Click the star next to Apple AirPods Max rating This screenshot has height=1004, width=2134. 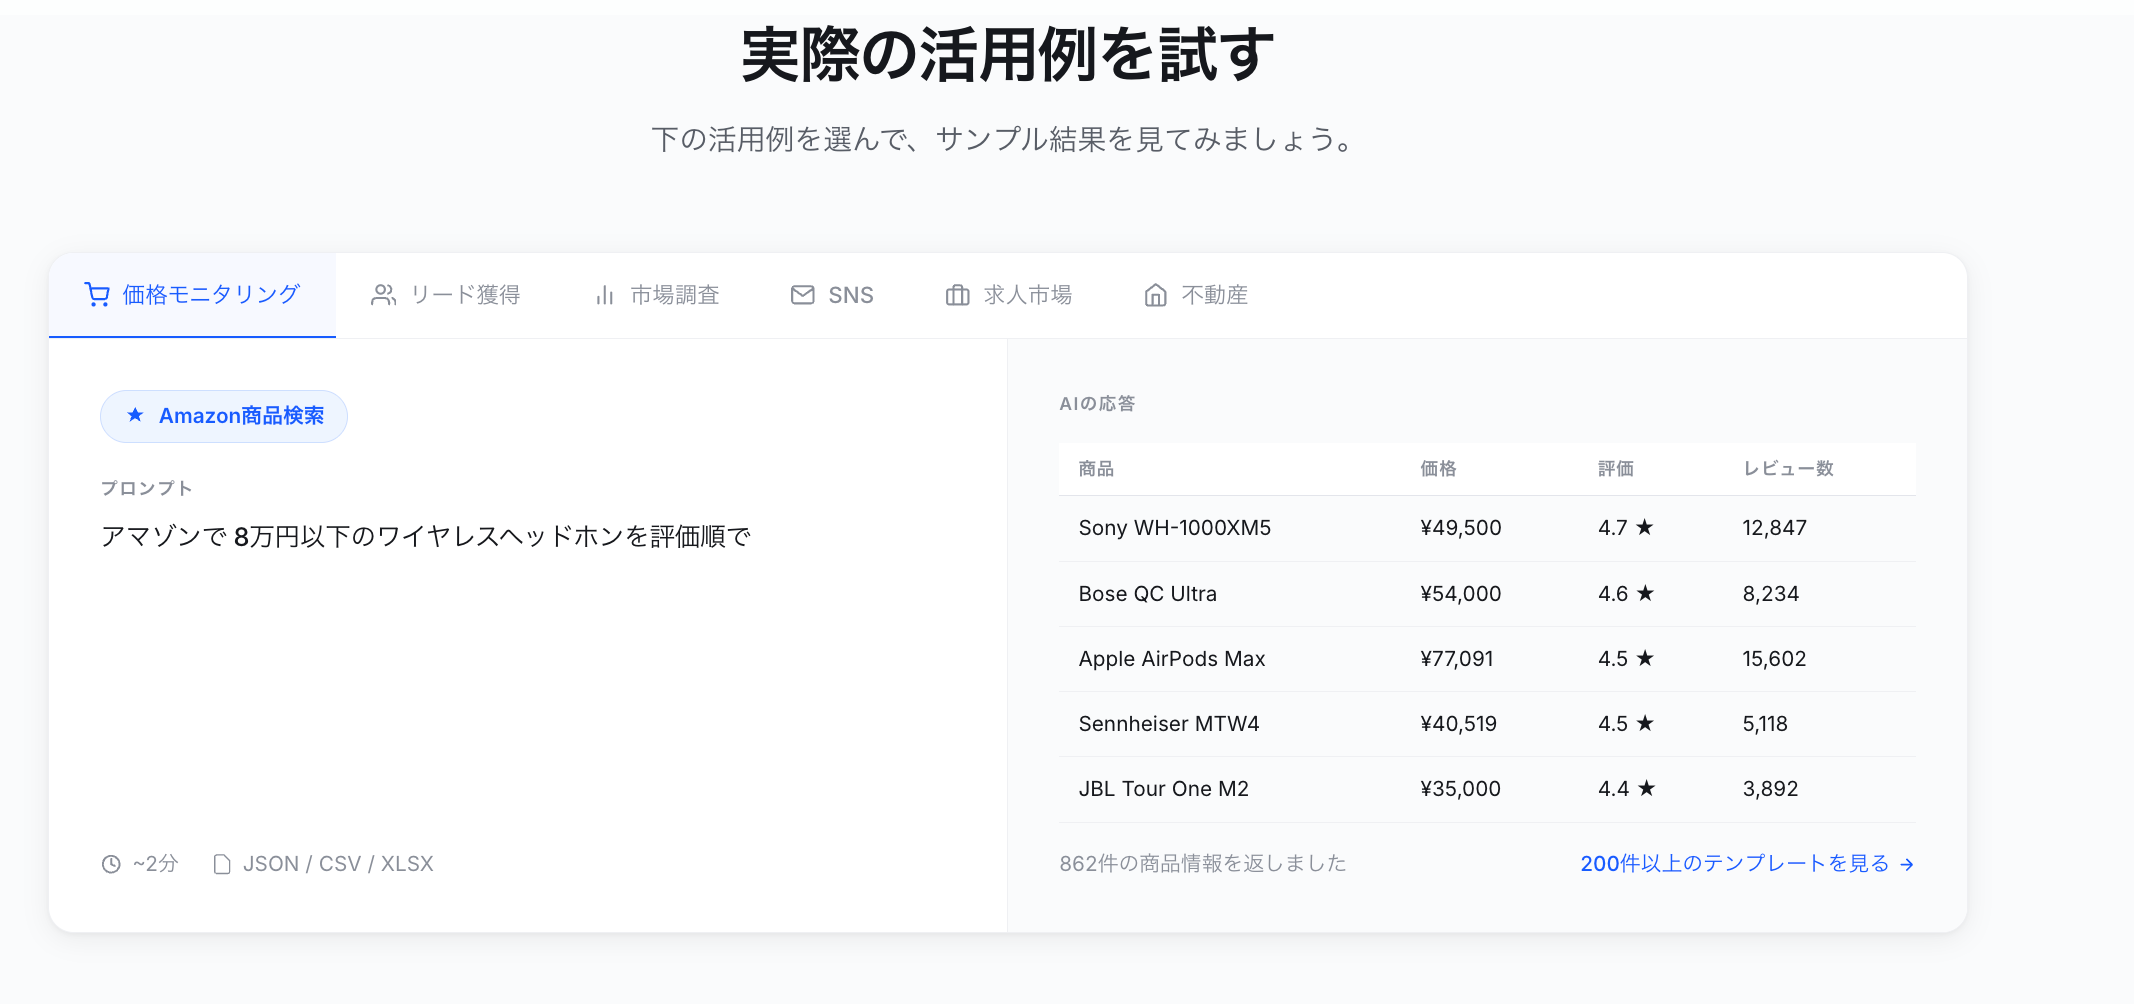[1645, 658]
